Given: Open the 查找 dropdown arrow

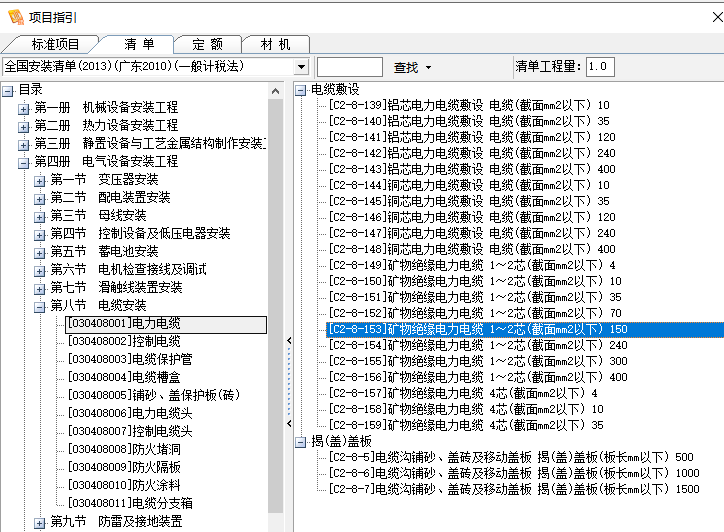Looking at the screenshot, I should [x=428, y=67].
